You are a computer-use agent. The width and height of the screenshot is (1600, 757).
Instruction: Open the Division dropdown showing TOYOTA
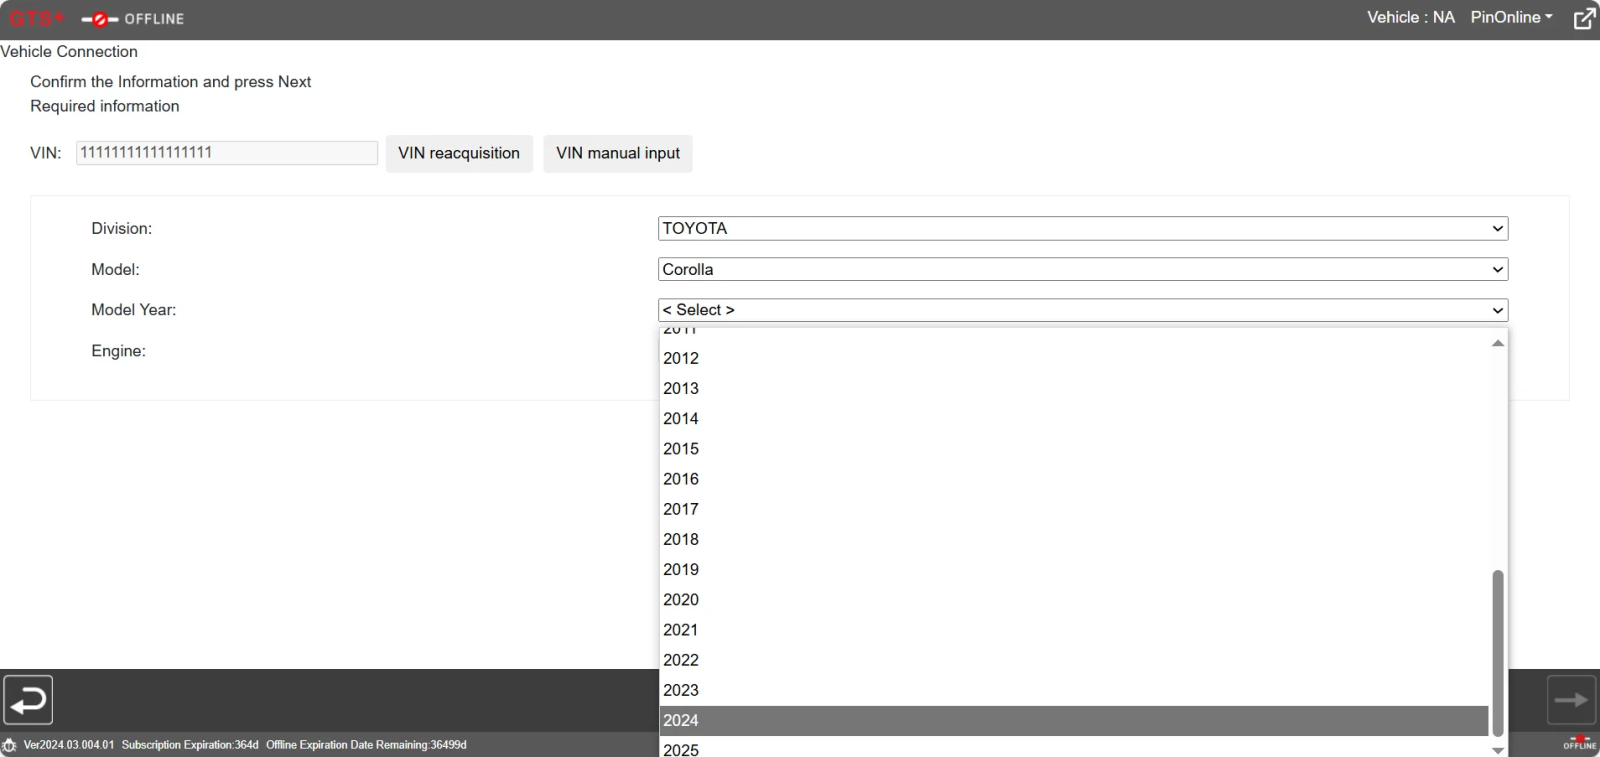point(1082,229)
